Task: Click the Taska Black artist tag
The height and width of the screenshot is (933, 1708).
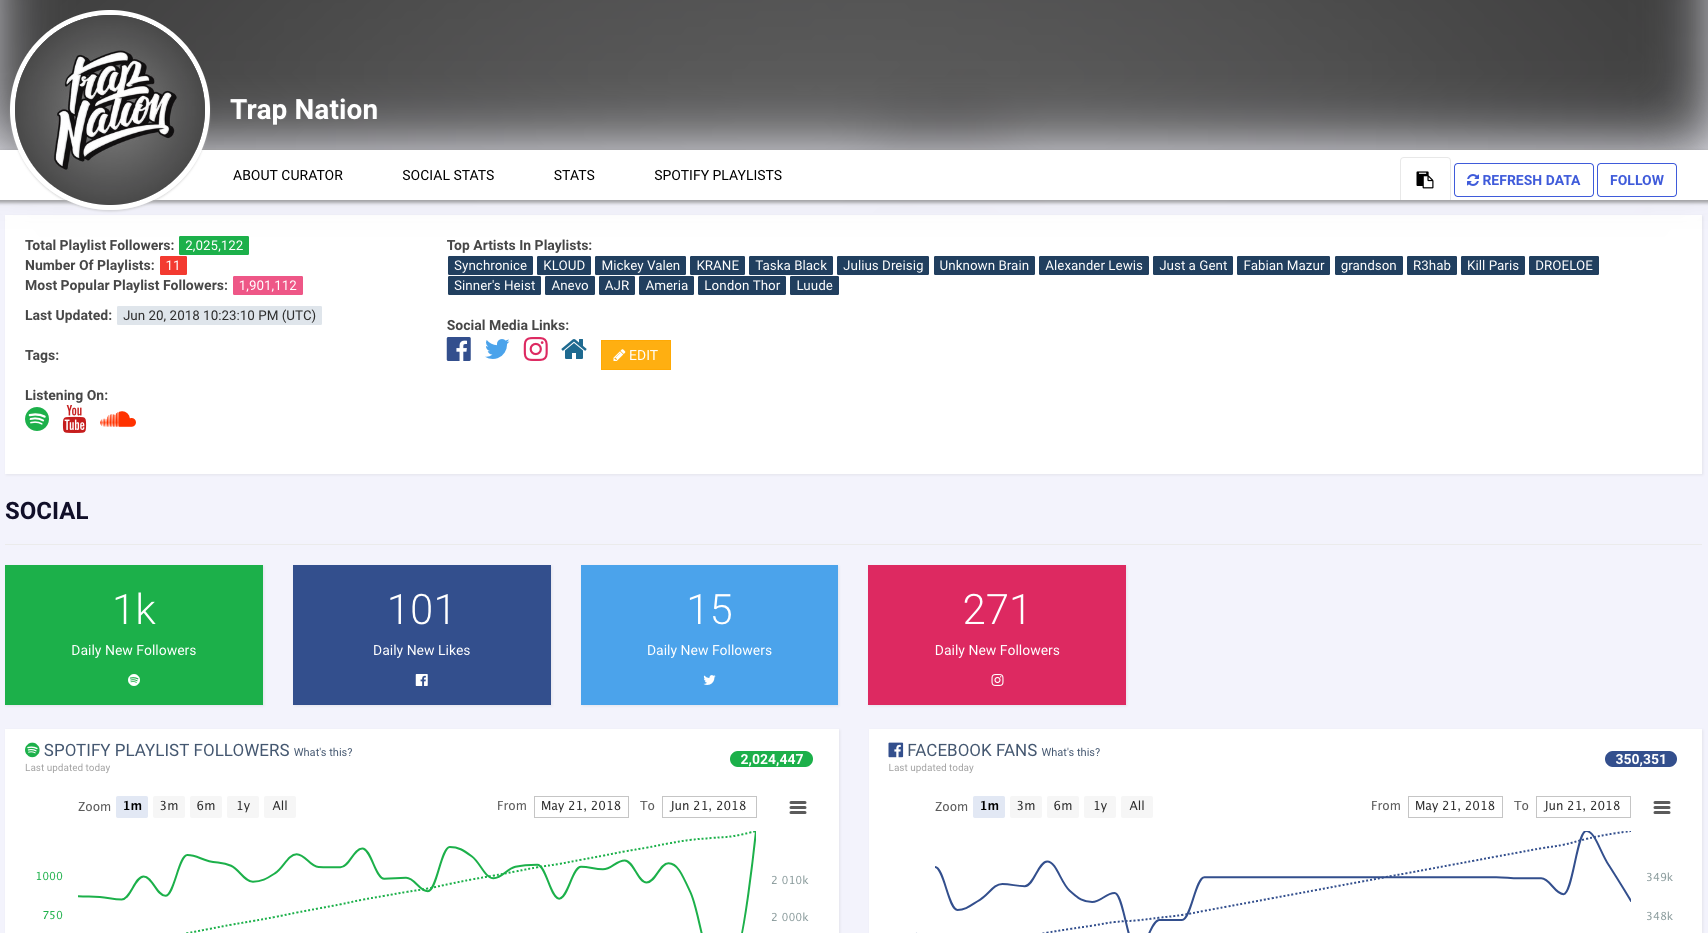Action: [x=791, y=265]
